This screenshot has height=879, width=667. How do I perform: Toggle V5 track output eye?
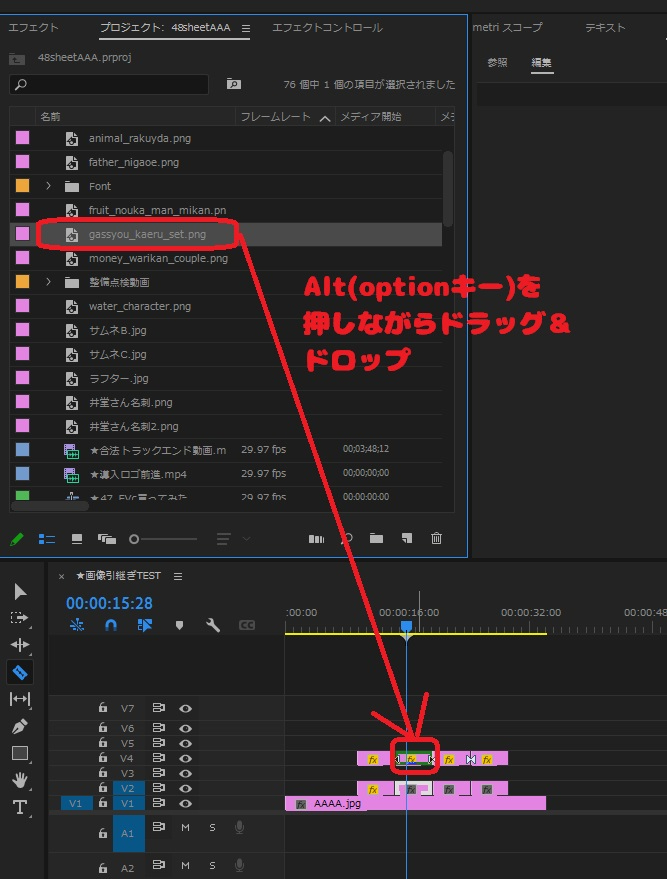[186, 743]
